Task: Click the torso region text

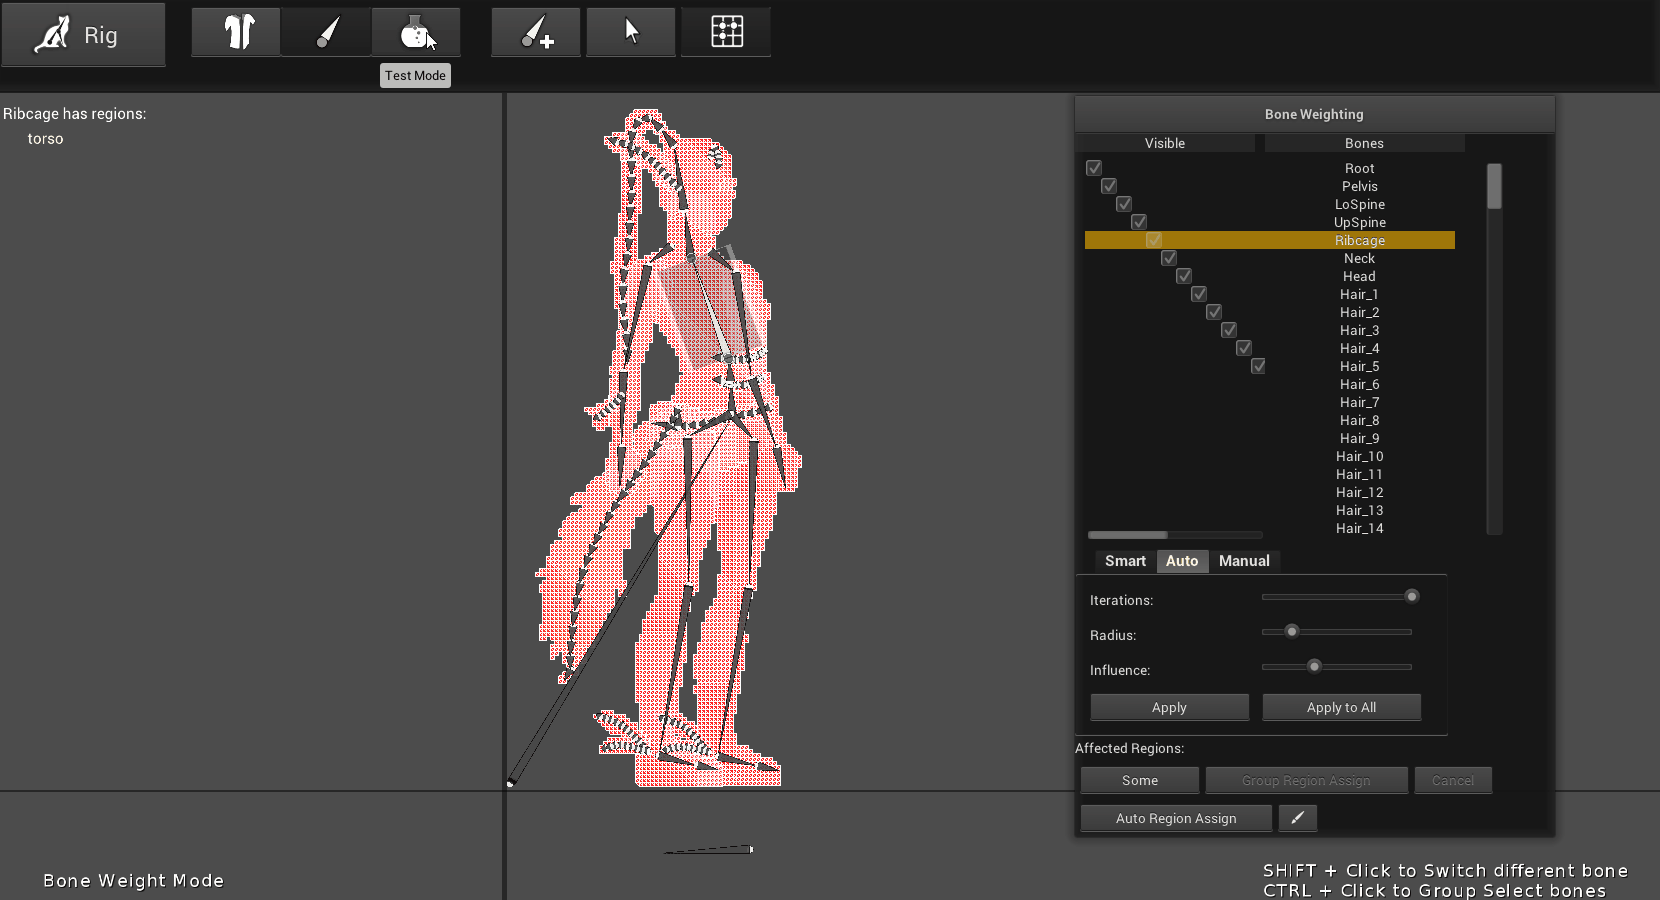Action: click(45, 139)
